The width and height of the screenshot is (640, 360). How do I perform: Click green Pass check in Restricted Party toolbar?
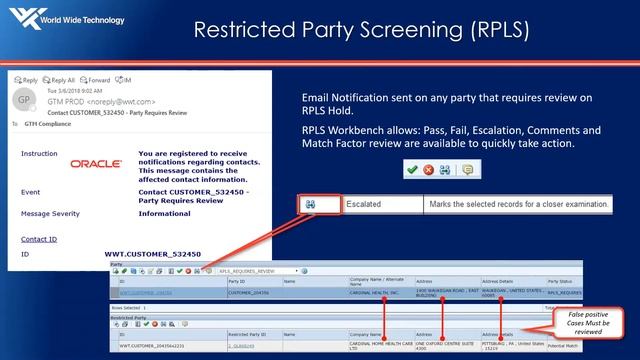[x=146, y=324]
